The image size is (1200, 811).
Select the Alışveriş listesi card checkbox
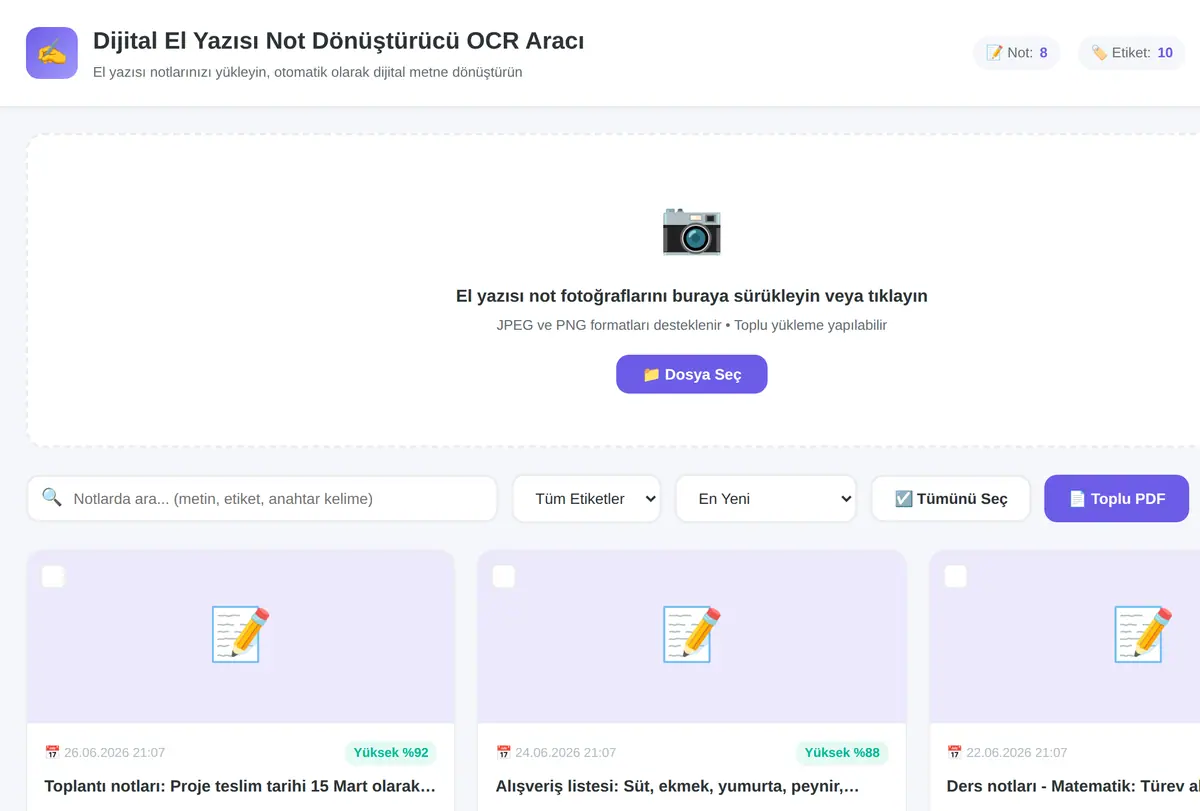504,576
